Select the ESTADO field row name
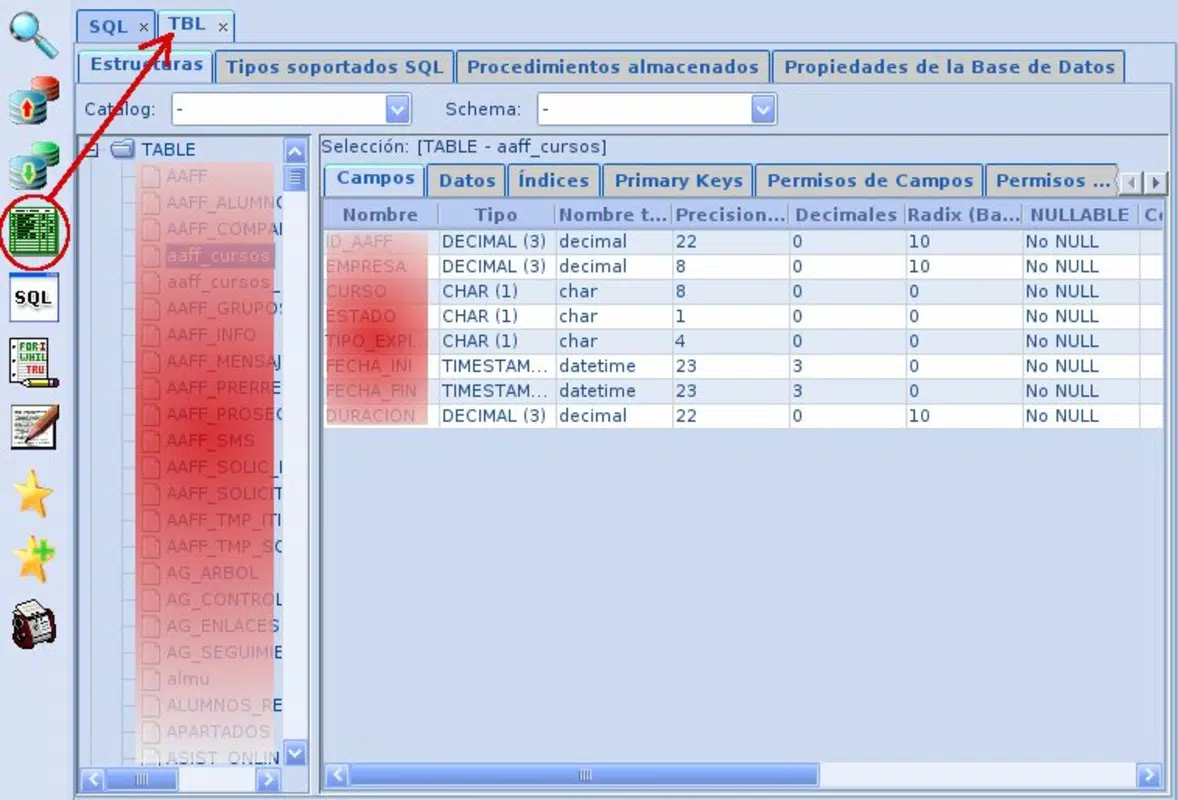Image resolution: width=1178 pixels, height=800 pixels. pyautogui.click(x=361, y=316)
